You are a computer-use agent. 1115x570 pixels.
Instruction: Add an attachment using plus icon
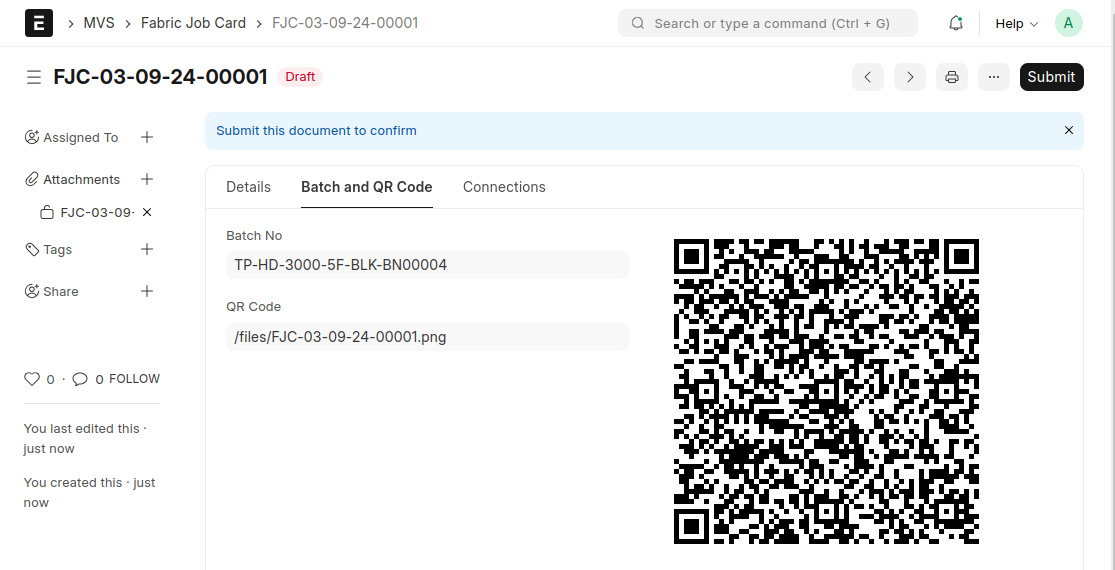[x=147, y=179]
